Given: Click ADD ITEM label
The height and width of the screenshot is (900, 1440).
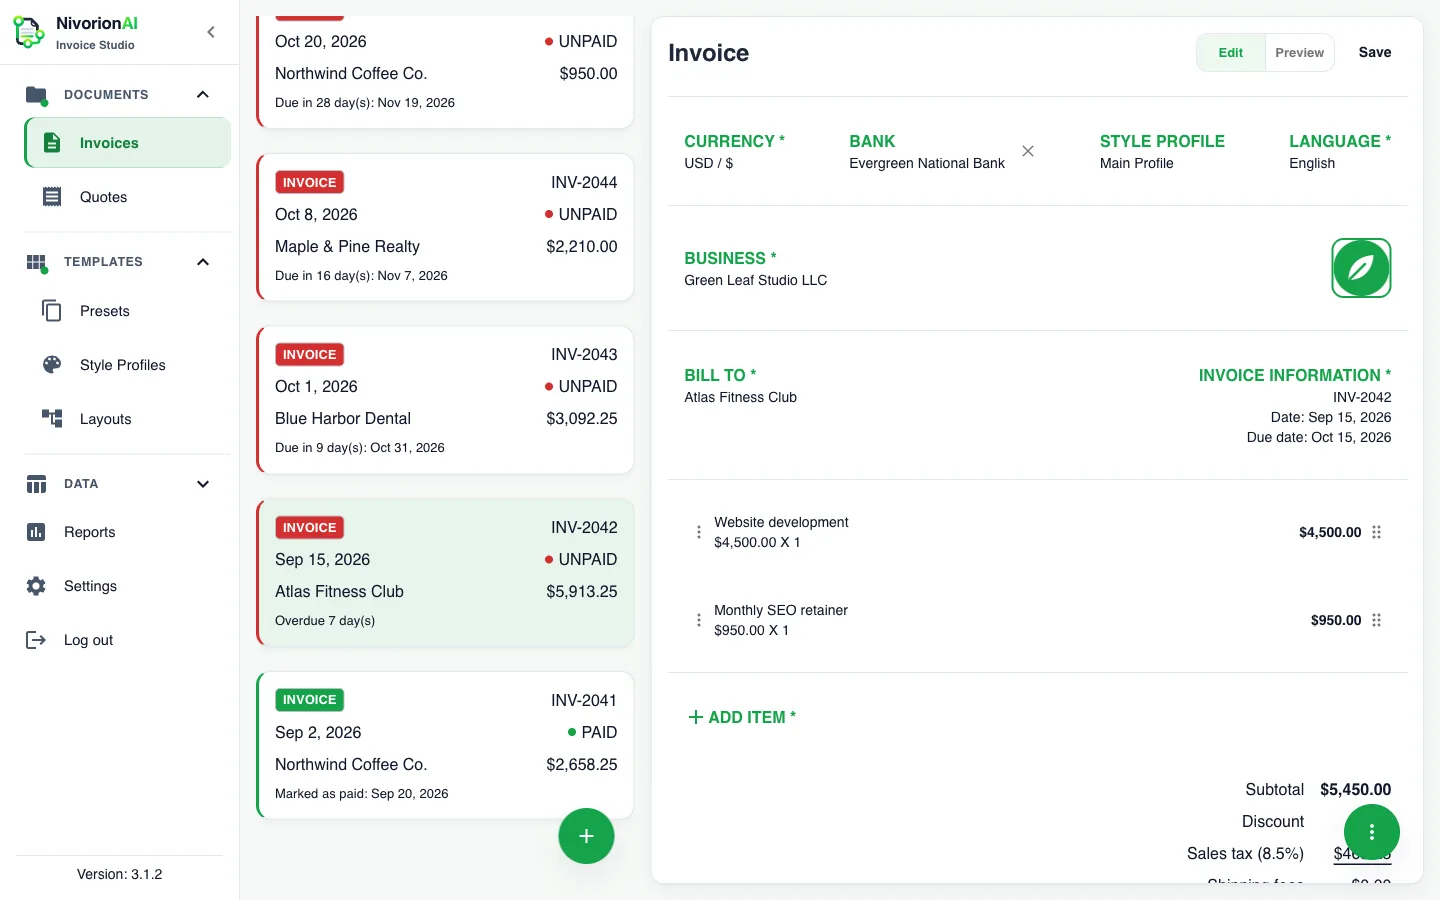Looking at the screenshot, I should tap(752, 717).
